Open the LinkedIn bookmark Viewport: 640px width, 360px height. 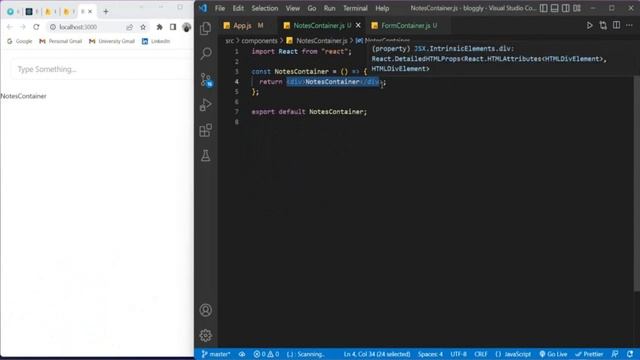click(x=156, y=41)
